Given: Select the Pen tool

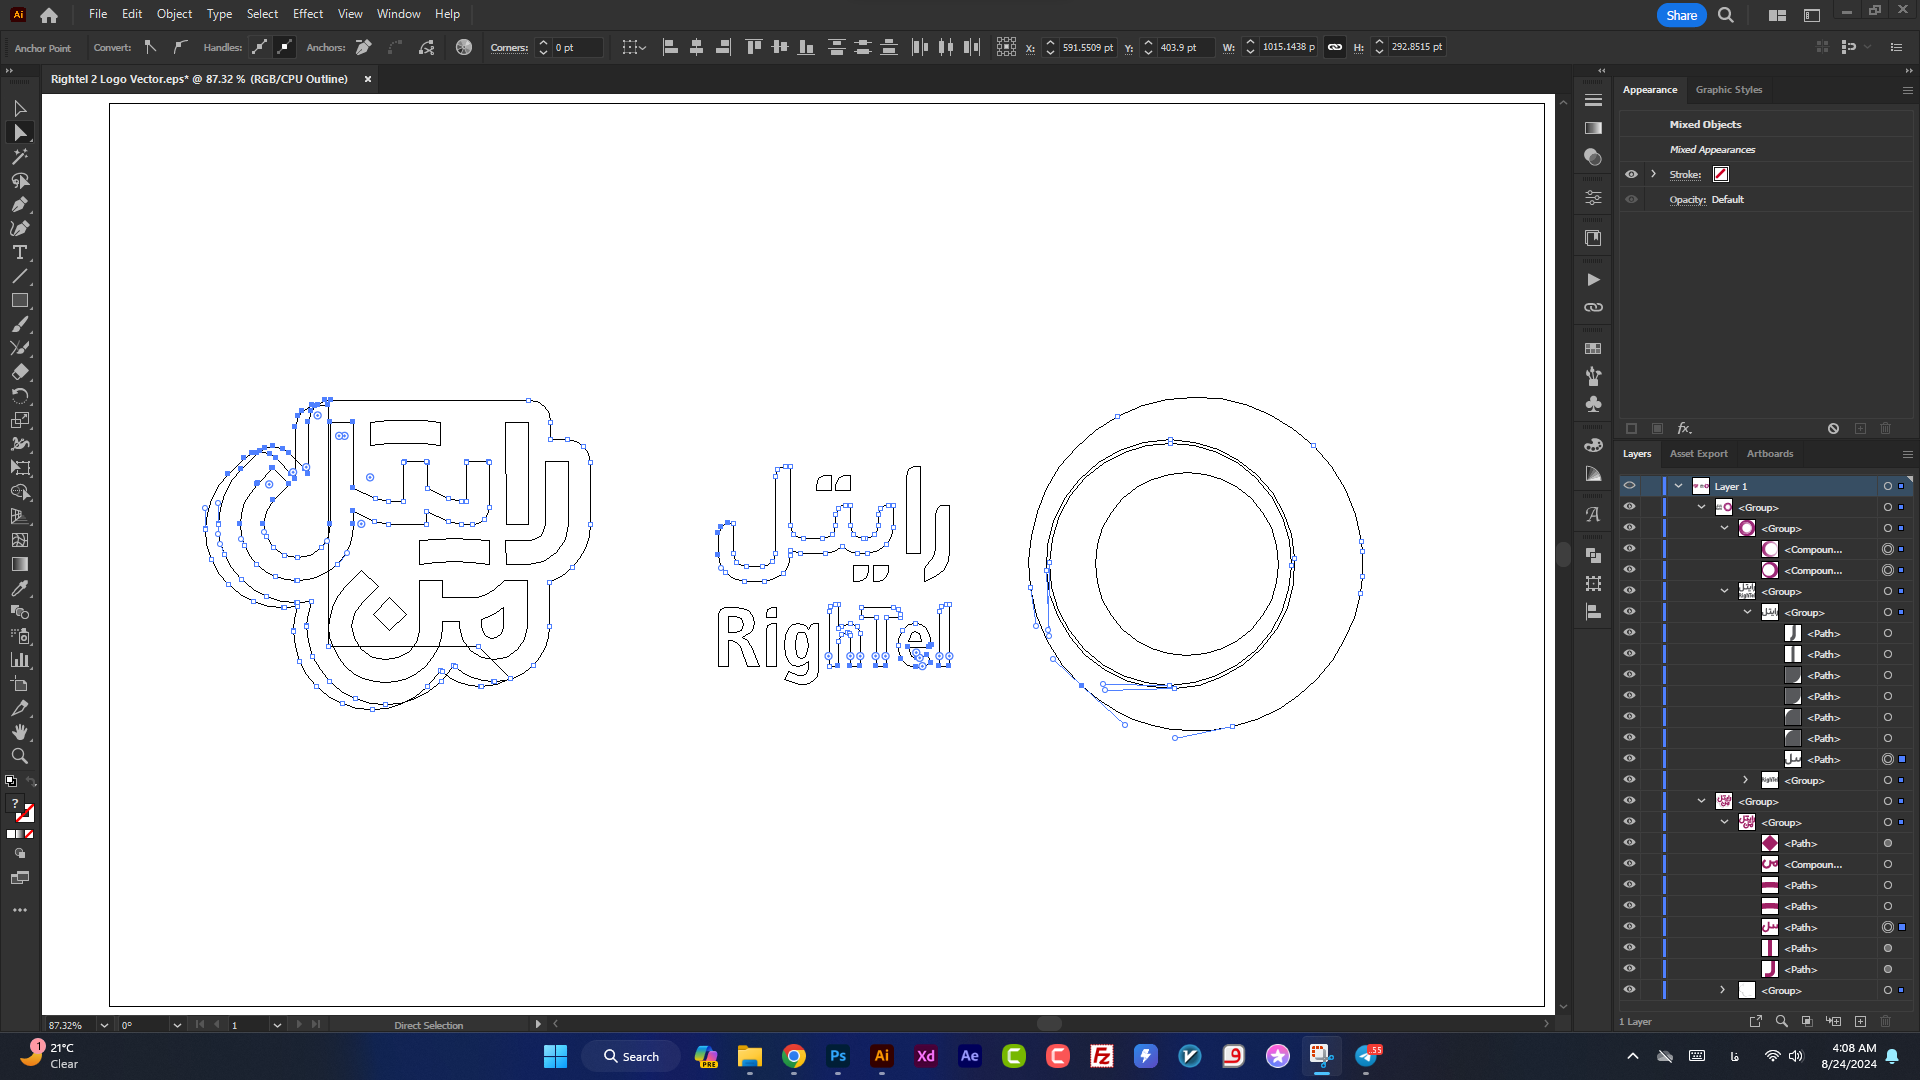Looking at the screenshot, I should (x=20, y=205).
